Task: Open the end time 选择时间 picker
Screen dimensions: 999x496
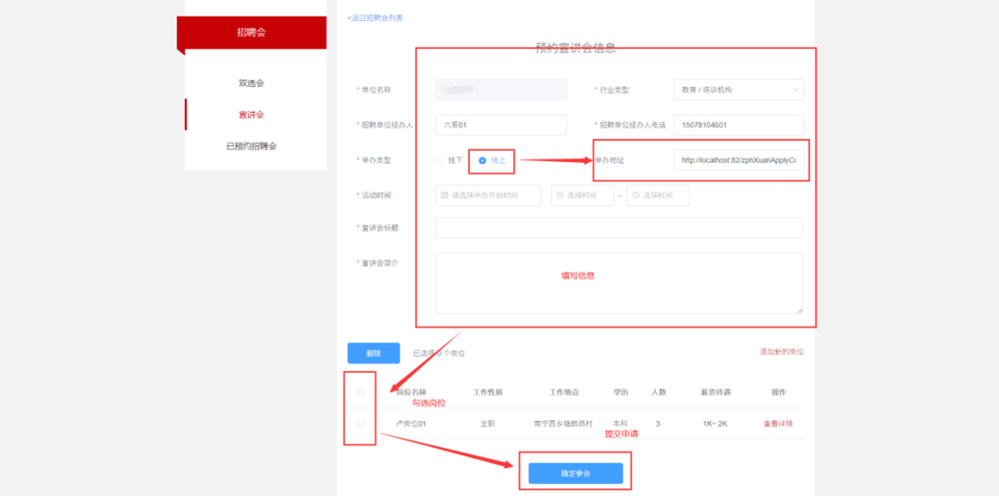Action: coord(658,195)
